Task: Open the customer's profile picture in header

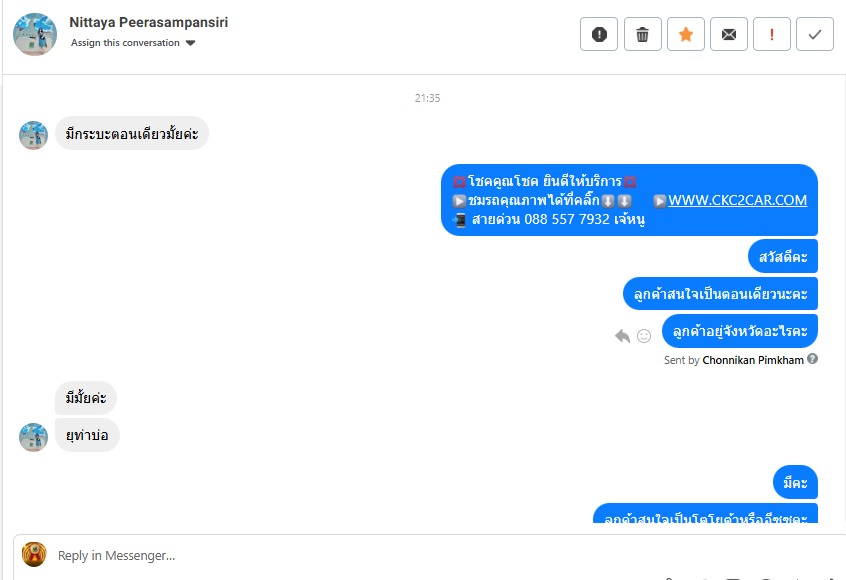Action: (35, 35)
